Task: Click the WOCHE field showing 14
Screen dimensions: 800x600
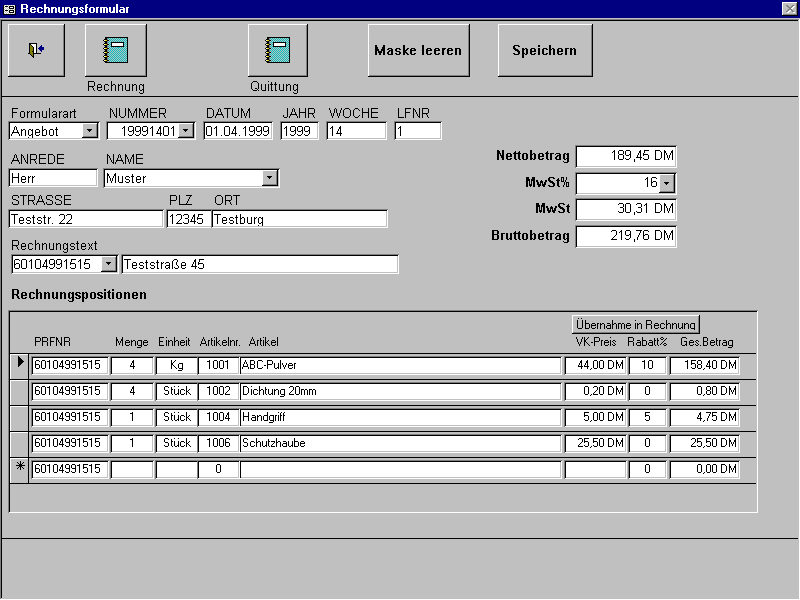Action: coord(357,131)
